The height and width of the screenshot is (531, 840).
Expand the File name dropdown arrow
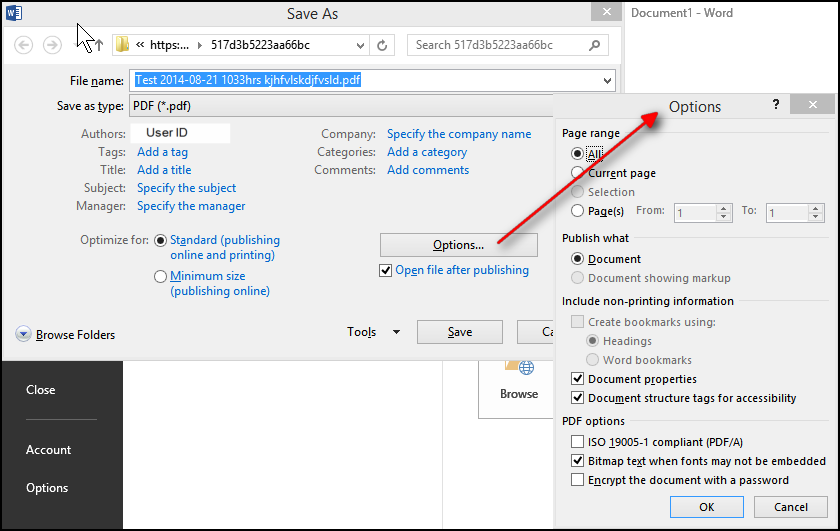pos(607,81)
